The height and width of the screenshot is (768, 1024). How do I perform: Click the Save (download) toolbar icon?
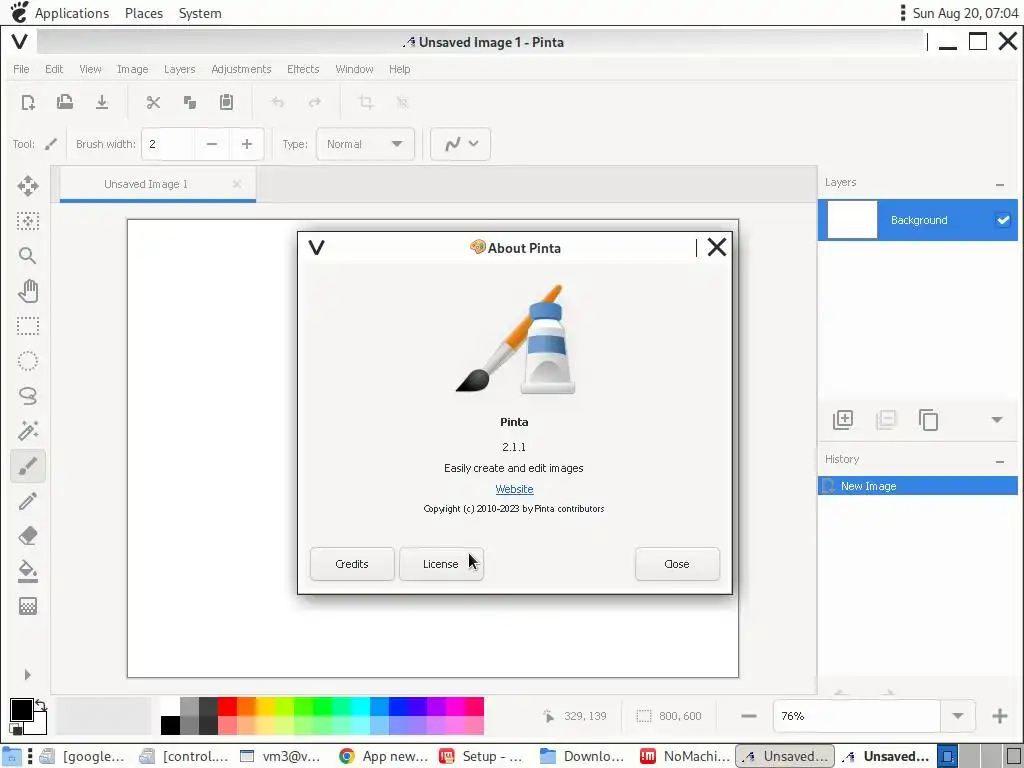click(x=102, y=102)
